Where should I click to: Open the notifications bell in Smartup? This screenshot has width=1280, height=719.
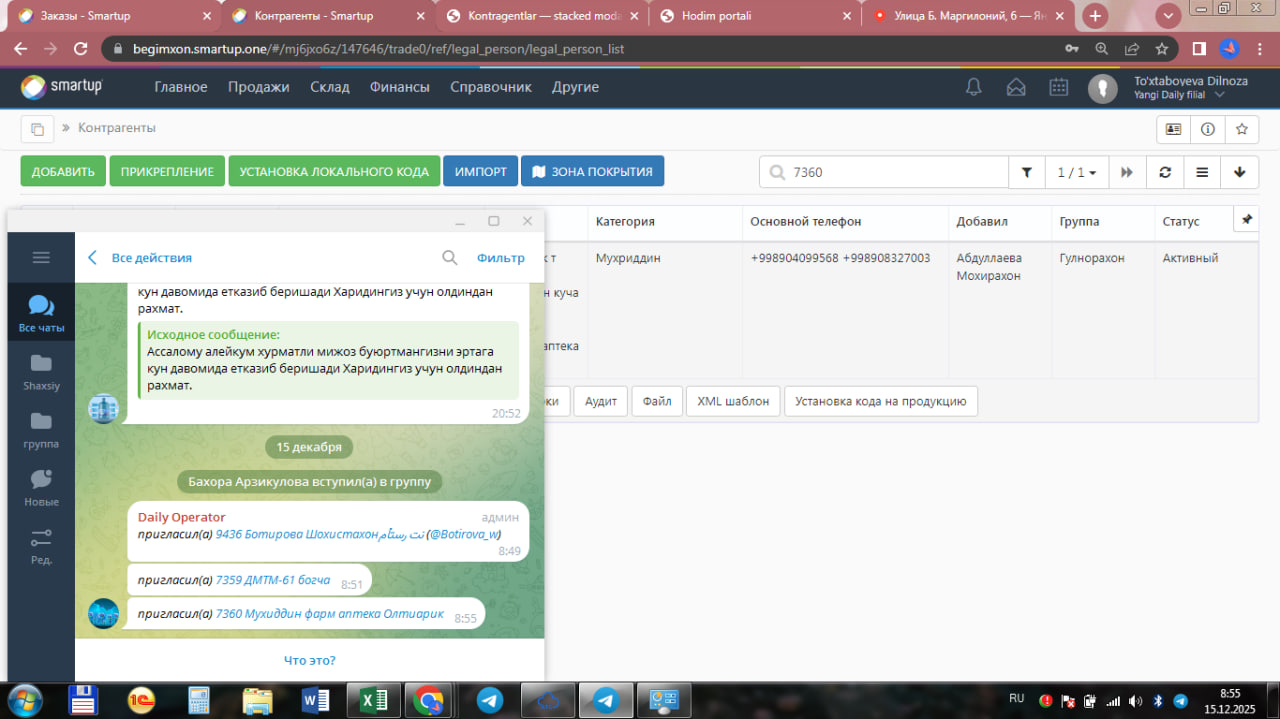coord(973,87)
